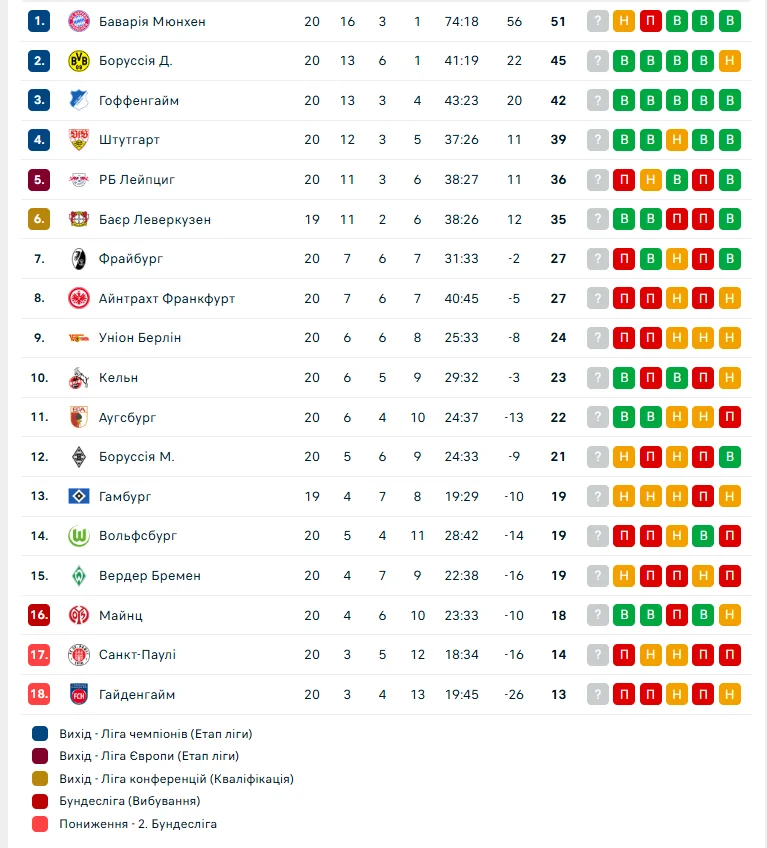Click the Borussia Dortmund logo
The image size is (767, 848).
click(x=79, y=61)
